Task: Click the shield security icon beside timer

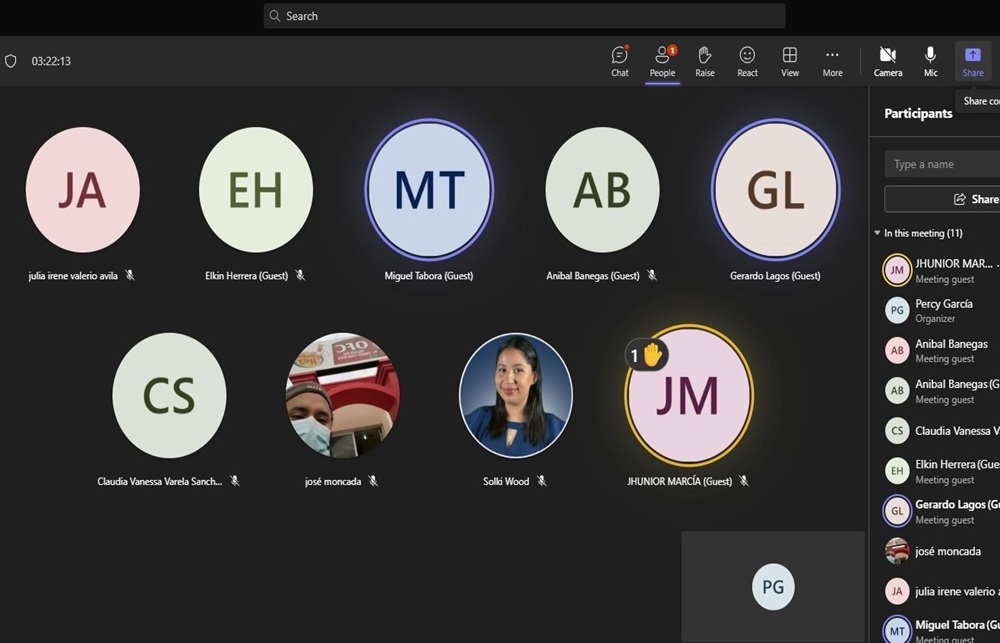Action: pyautogui.click(x=11, y=61)
